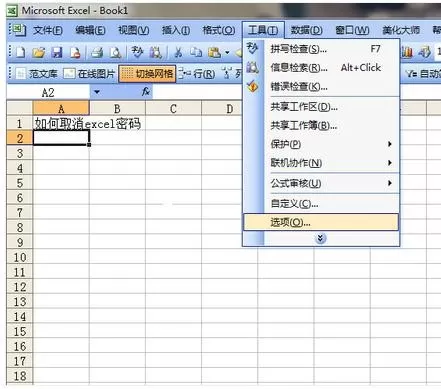The width and height of the screenshot is (441, 389).
Task: Click the 行(R) toolbar button
Action: point(197,73)
